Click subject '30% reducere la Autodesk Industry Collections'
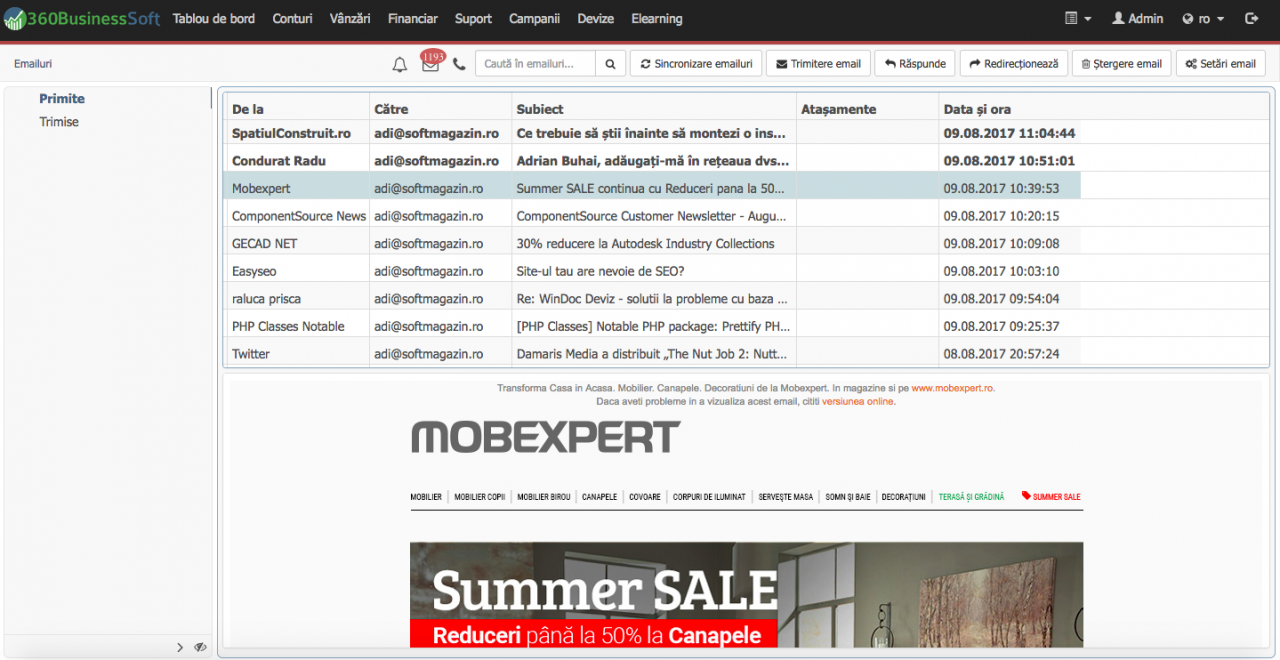Screen dimensions: 1280x660 [x=645, y=243]
